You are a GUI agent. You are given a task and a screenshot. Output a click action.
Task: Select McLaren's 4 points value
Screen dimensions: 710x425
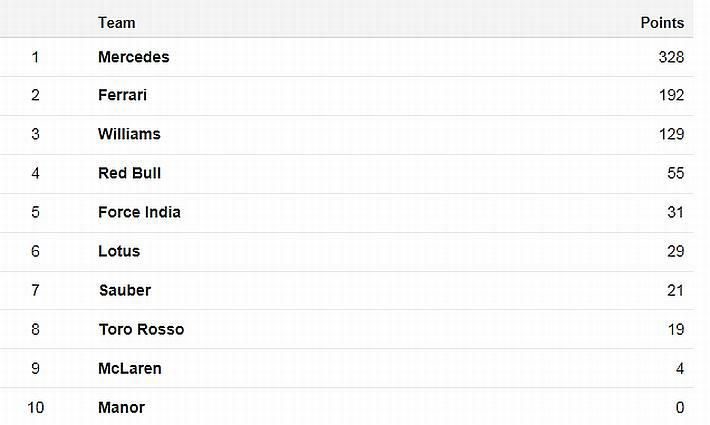[x=680, y=368]
